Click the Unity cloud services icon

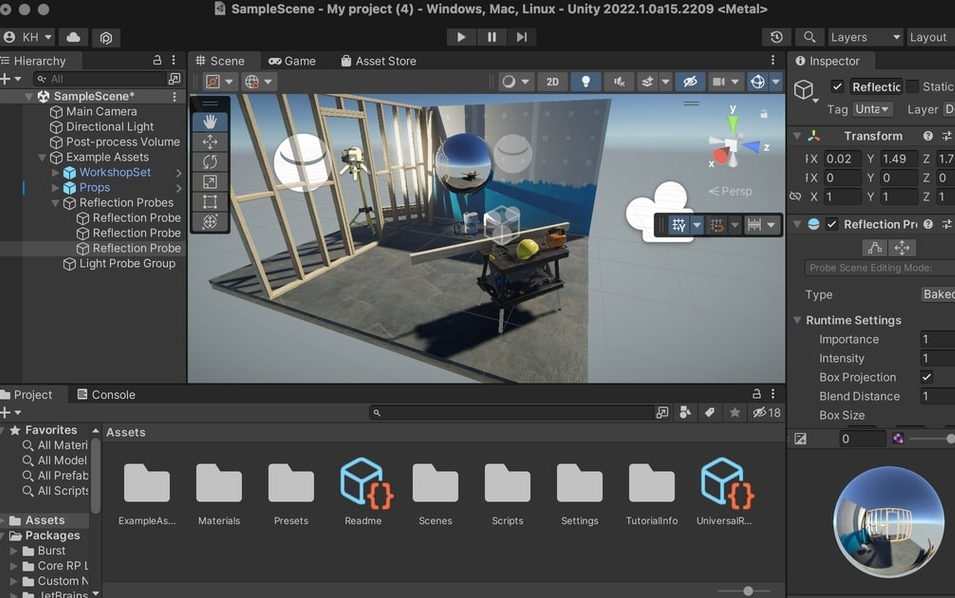(71, 37)
